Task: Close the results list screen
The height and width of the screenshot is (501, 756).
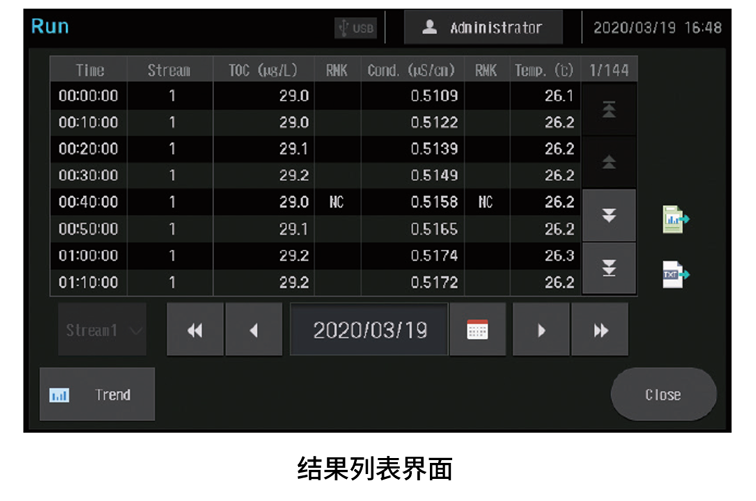Action: pyautogui.click(x=663, y=394)
